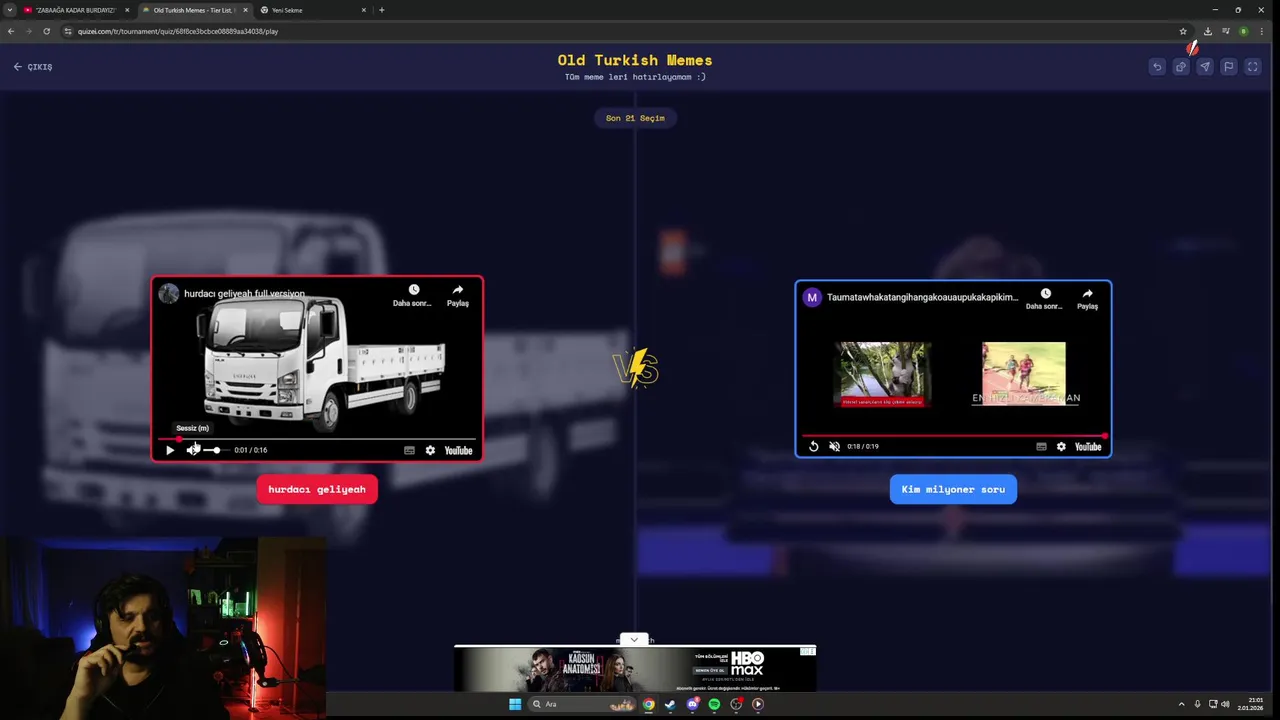The image size is (1280, 720).
Task: Show hidden system tray icons
Action: [1181, 704]
